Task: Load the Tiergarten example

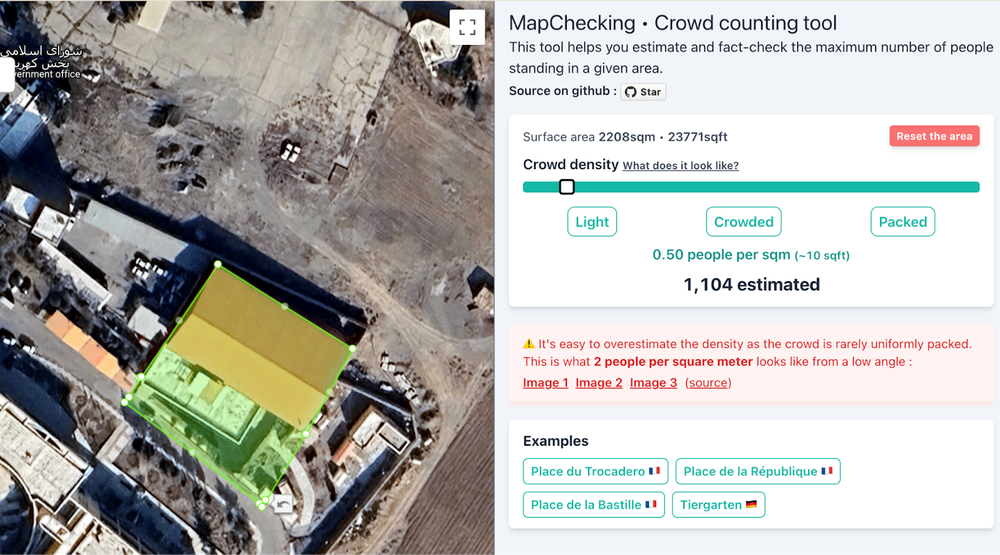Action: 718,505
